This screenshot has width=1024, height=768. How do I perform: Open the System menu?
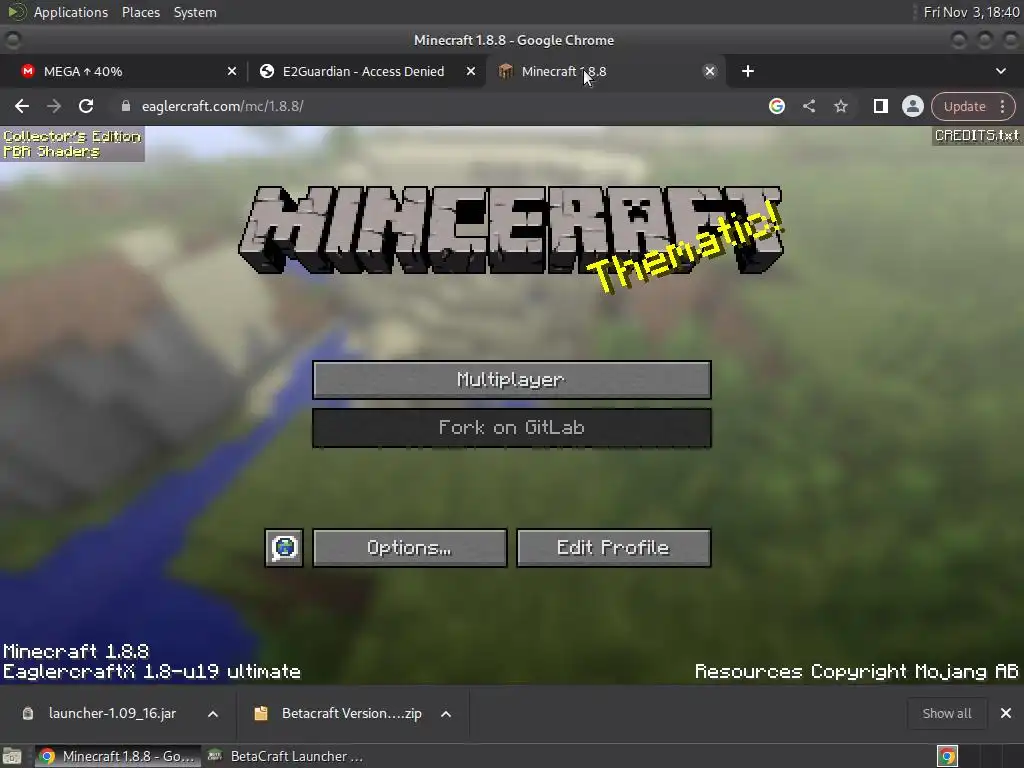coord(195,12)
